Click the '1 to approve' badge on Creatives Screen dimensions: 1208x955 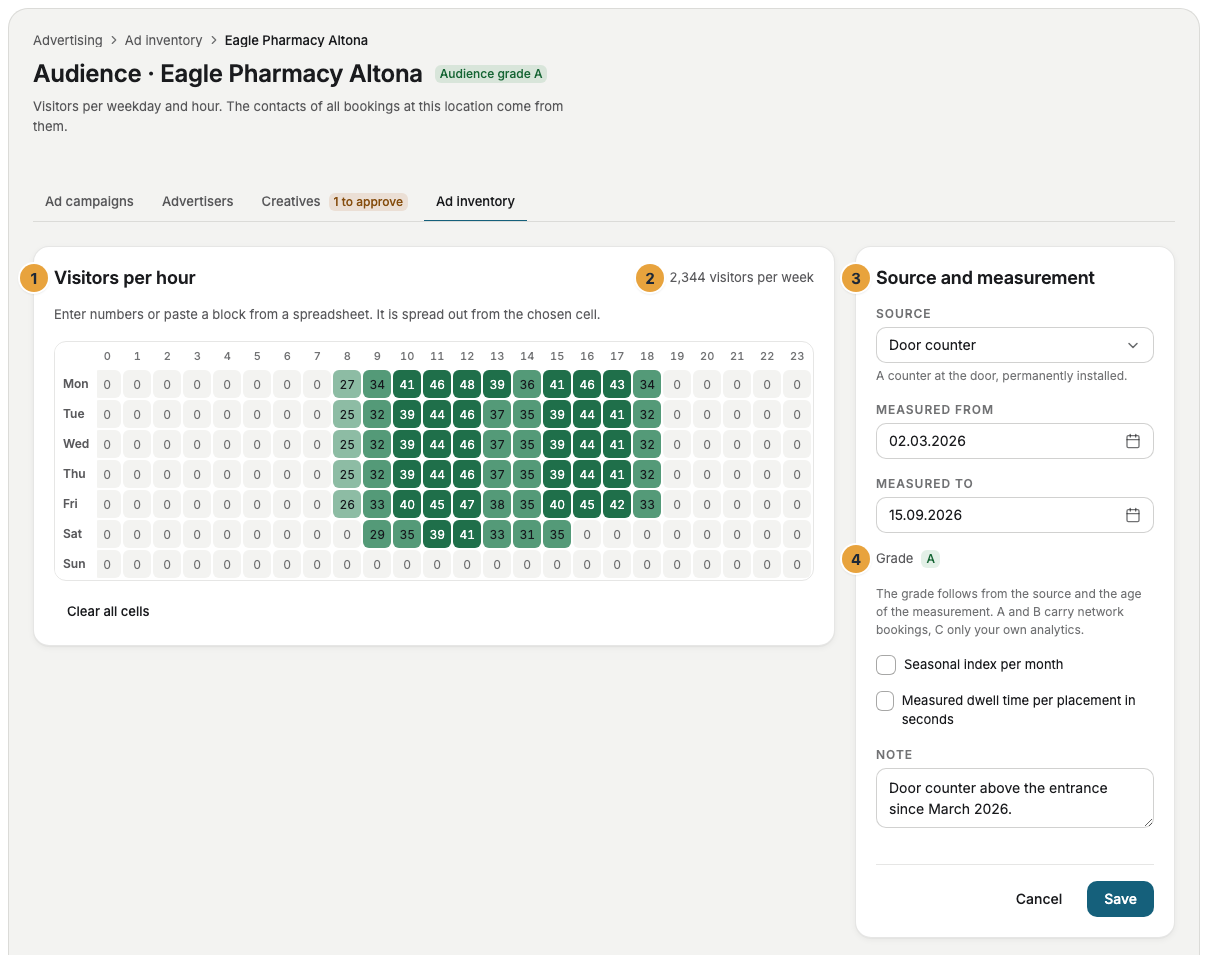368,202
